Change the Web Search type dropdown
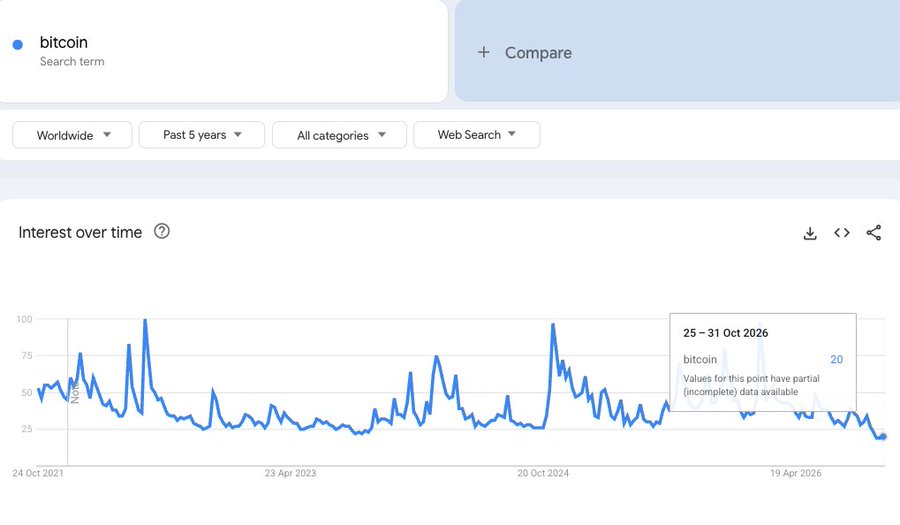This screenshot has width=900, height=525. click(476, 135)
